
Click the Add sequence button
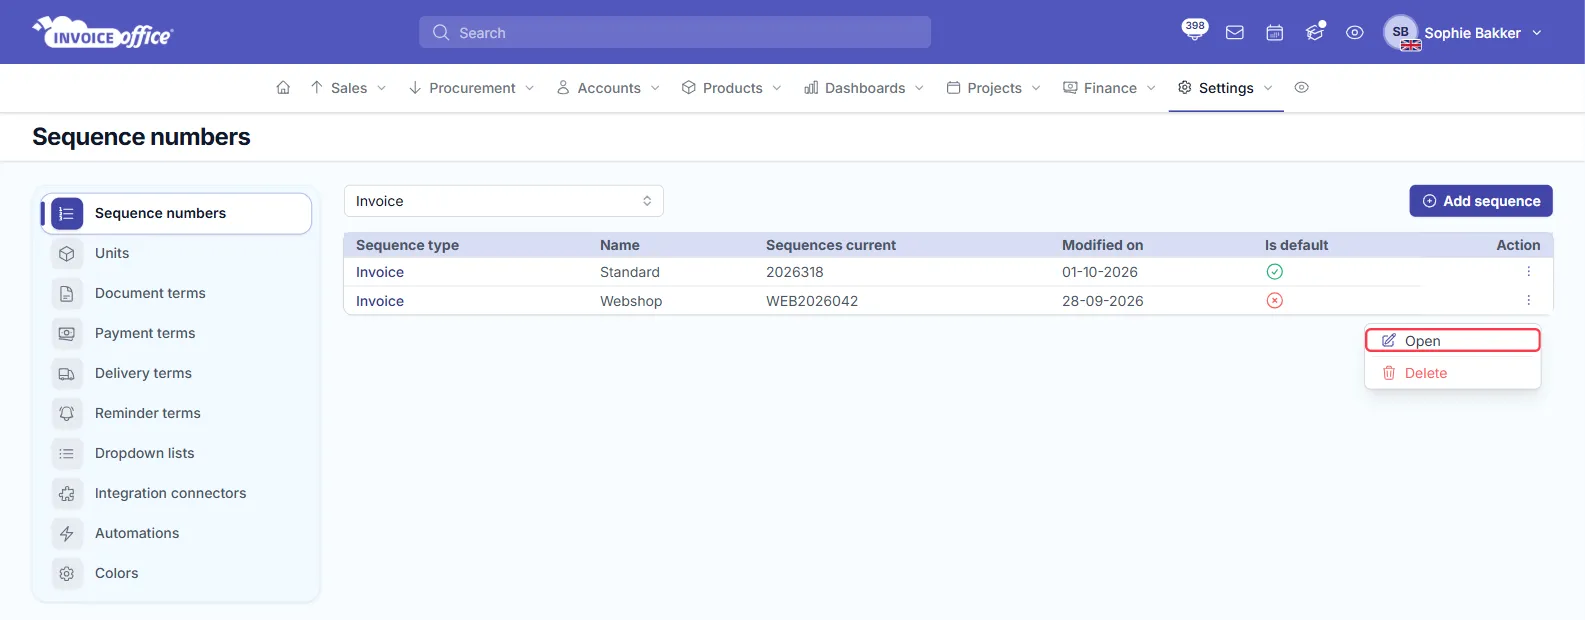click(x=1481, y=201)
